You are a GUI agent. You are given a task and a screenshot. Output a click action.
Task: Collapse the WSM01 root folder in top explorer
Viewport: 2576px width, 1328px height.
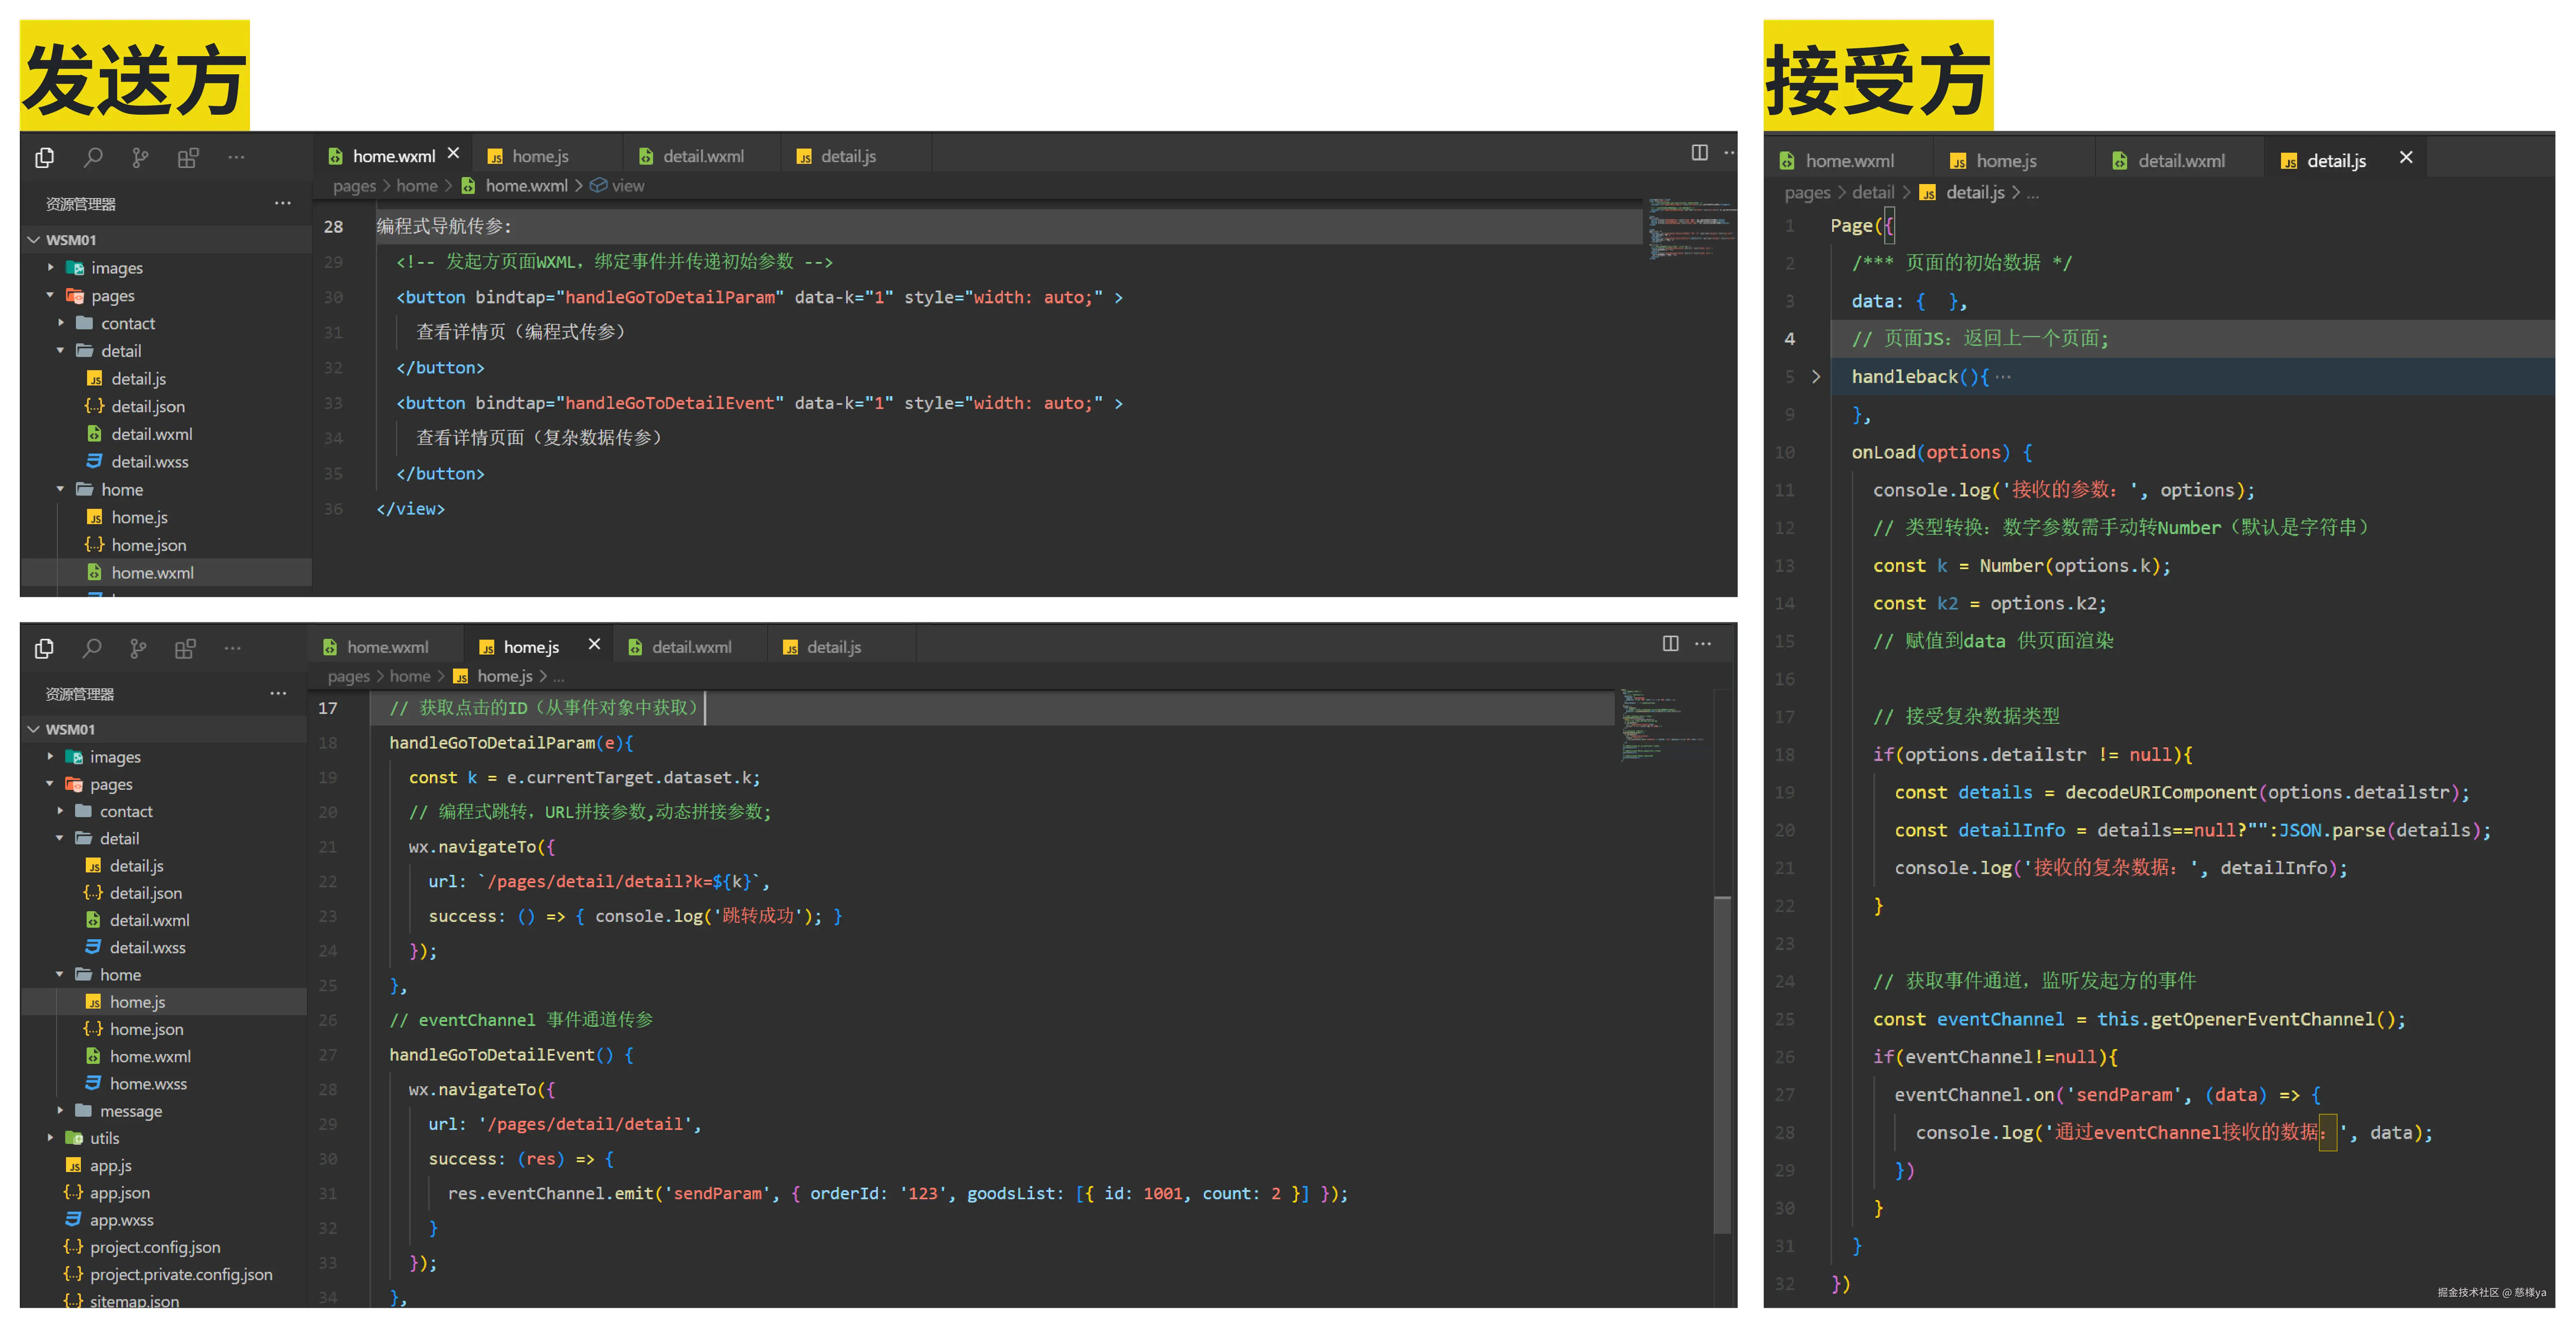tap(34, 240)
